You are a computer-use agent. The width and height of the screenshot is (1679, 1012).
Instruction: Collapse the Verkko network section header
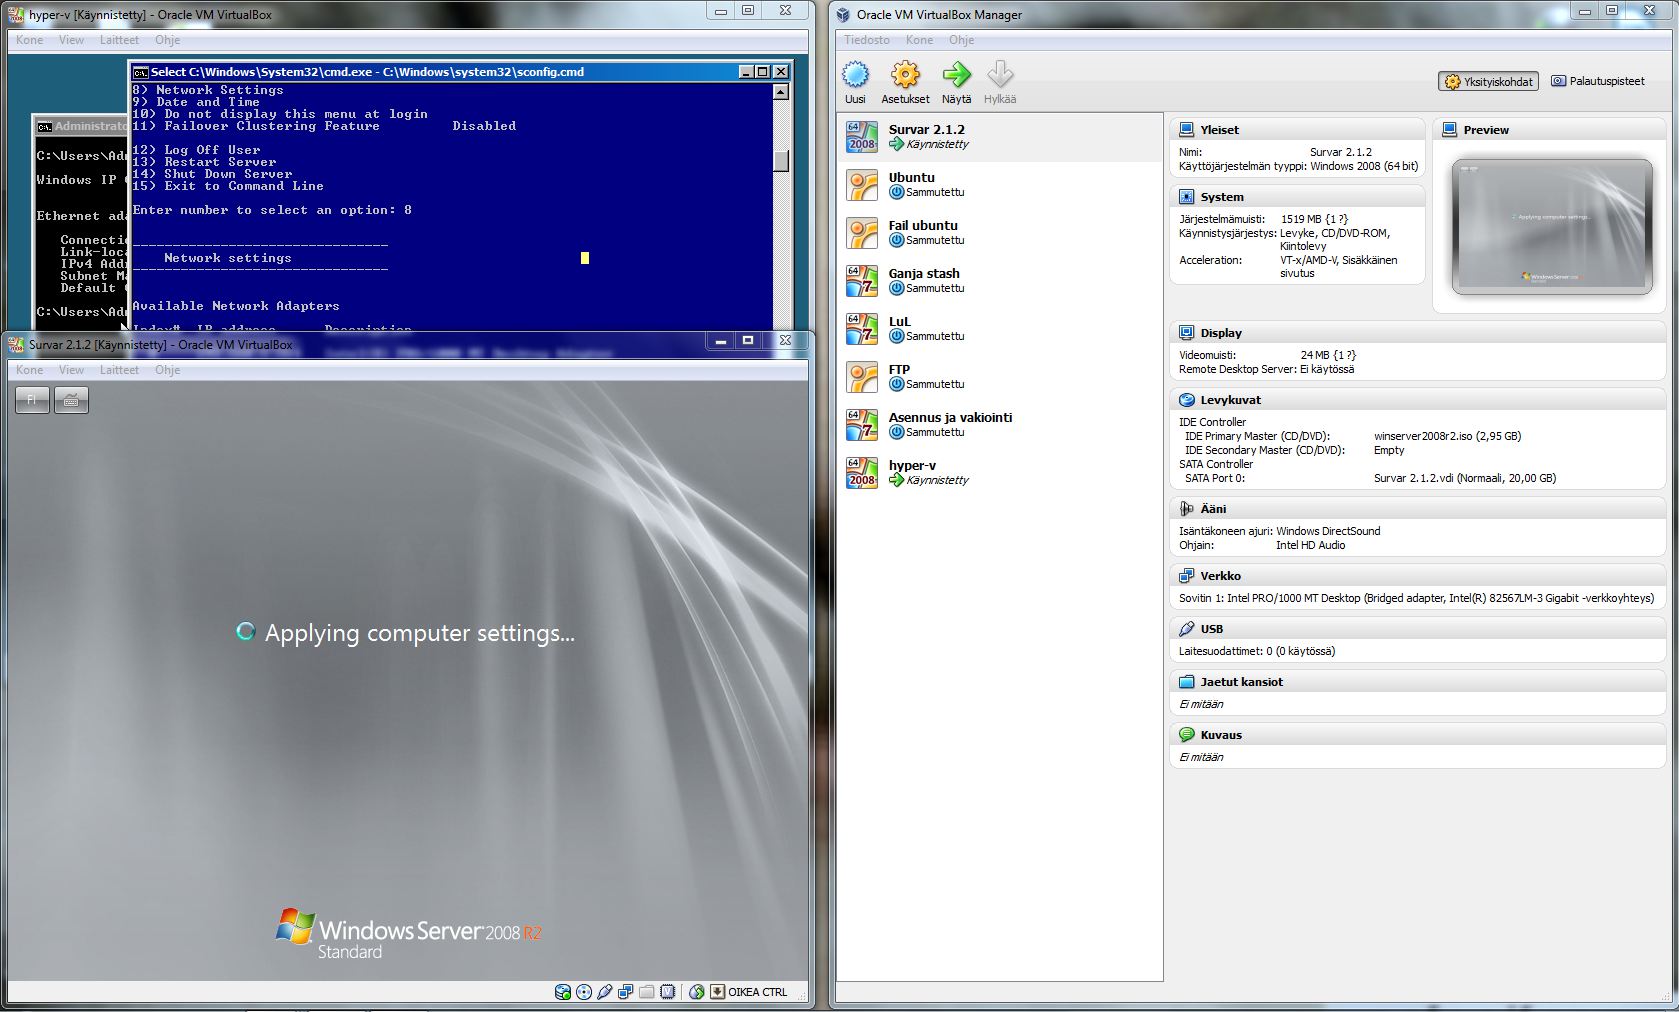(1220, 576)
